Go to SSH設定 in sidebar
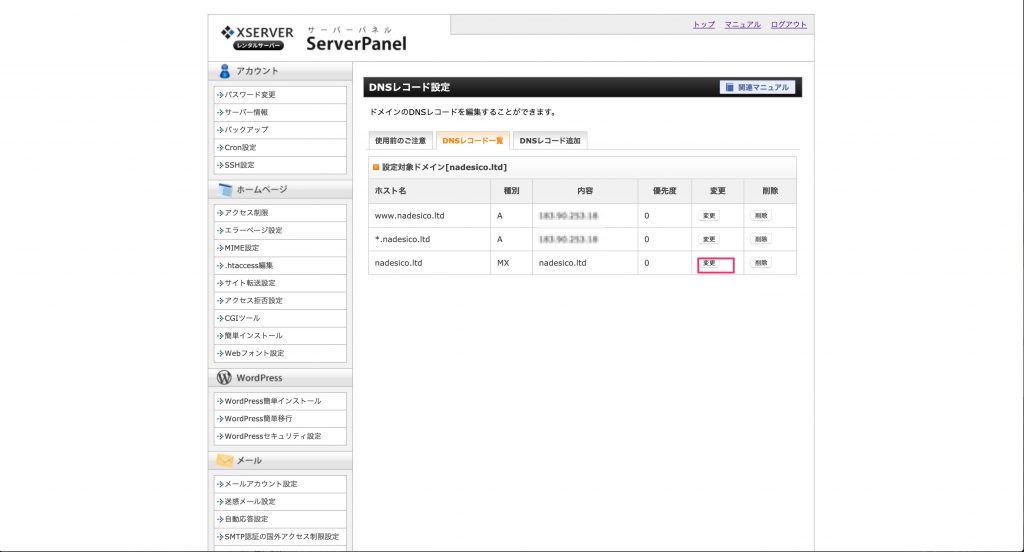This screenshot has width=1024, height=552. (239, 165)
